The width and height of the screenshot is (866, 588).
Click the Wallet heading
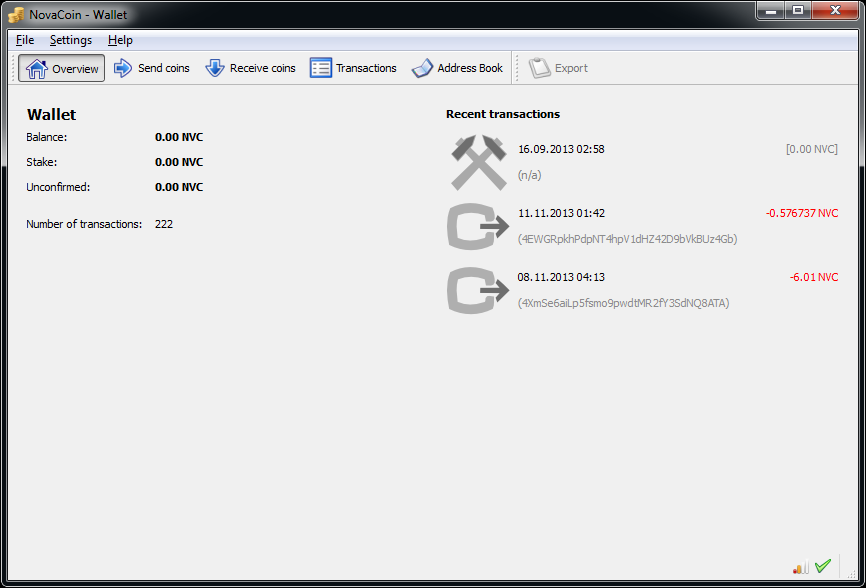pos(51,114)
